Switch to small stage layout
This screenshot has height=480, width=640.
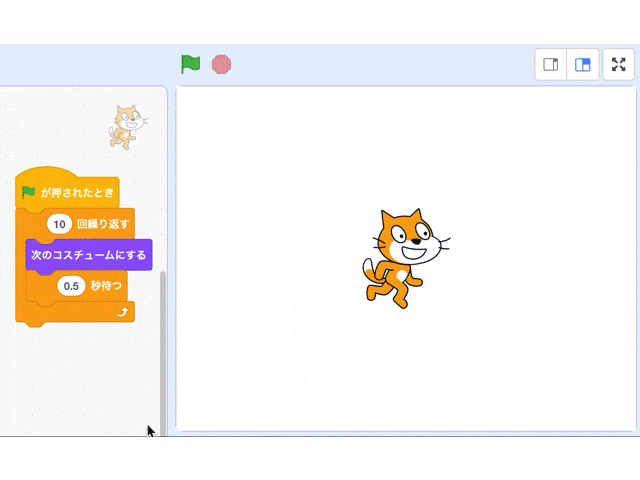pos(551,64)
